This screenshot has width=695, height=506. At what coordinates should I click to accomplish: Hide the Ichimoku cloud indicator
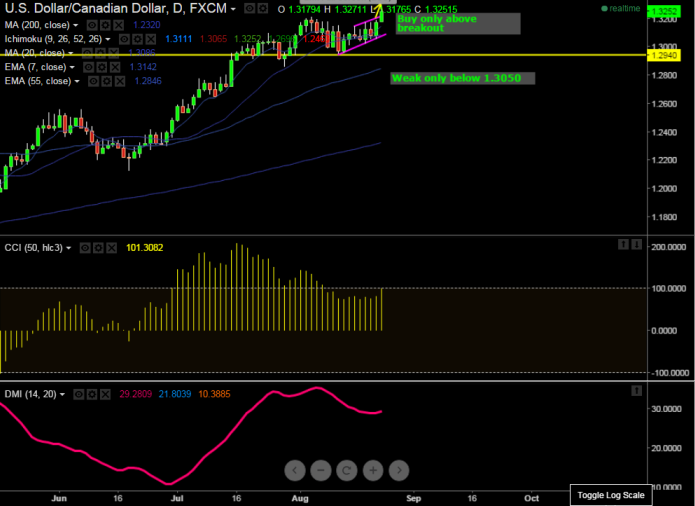tap(125, 39)
